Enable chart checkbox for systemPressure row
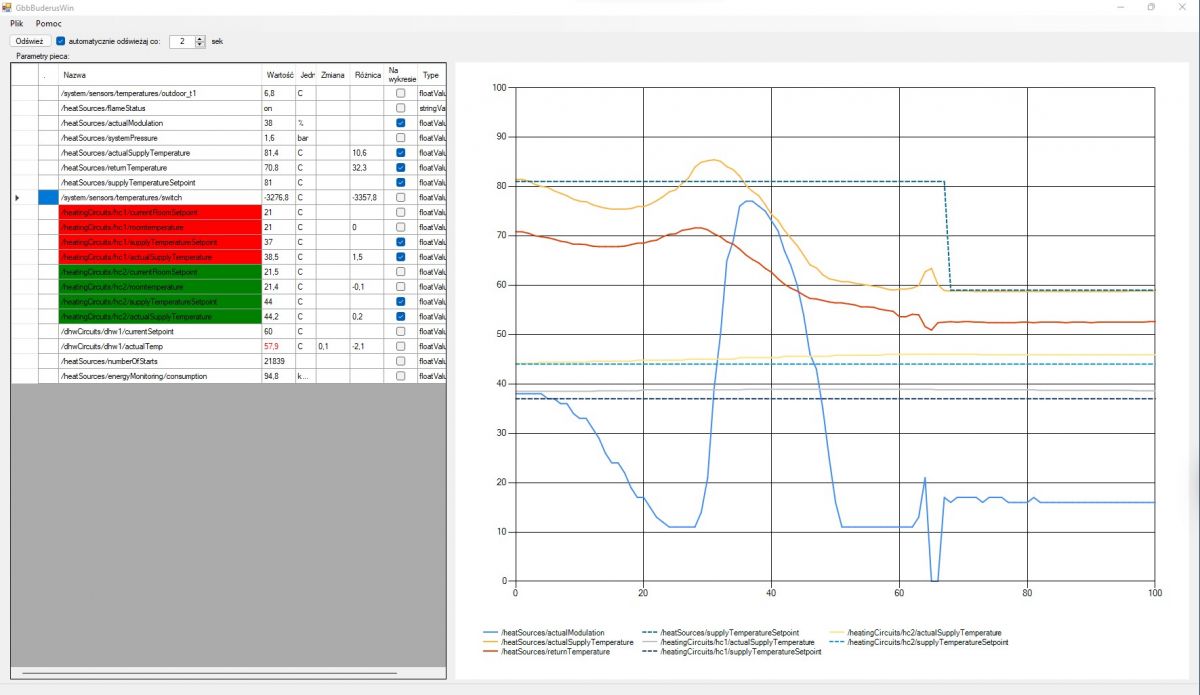This screenshot has height=695, width=1200. pos(401,138)
